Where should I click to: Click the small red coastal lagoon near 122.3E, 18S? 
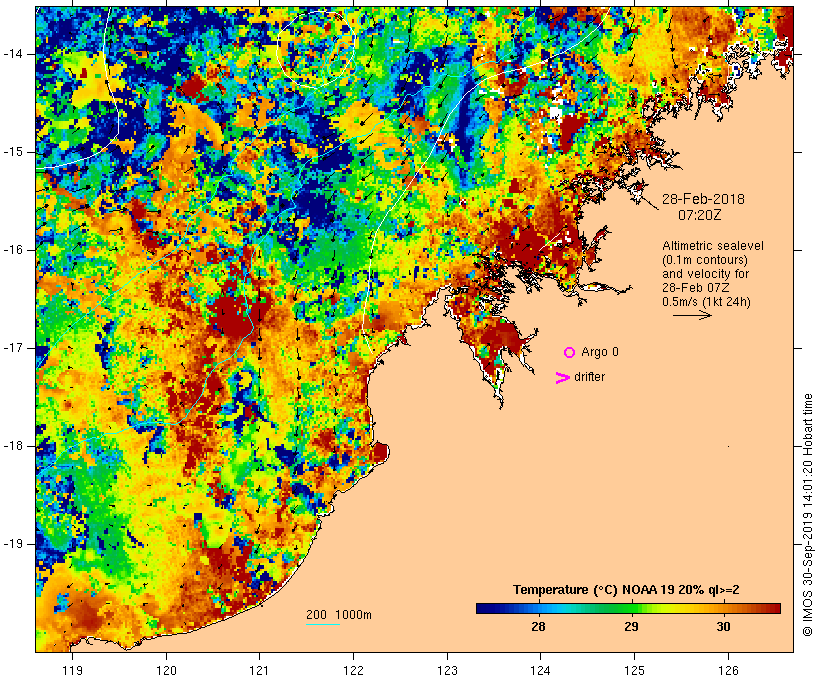pyautogui.click(x=380, y=453)
